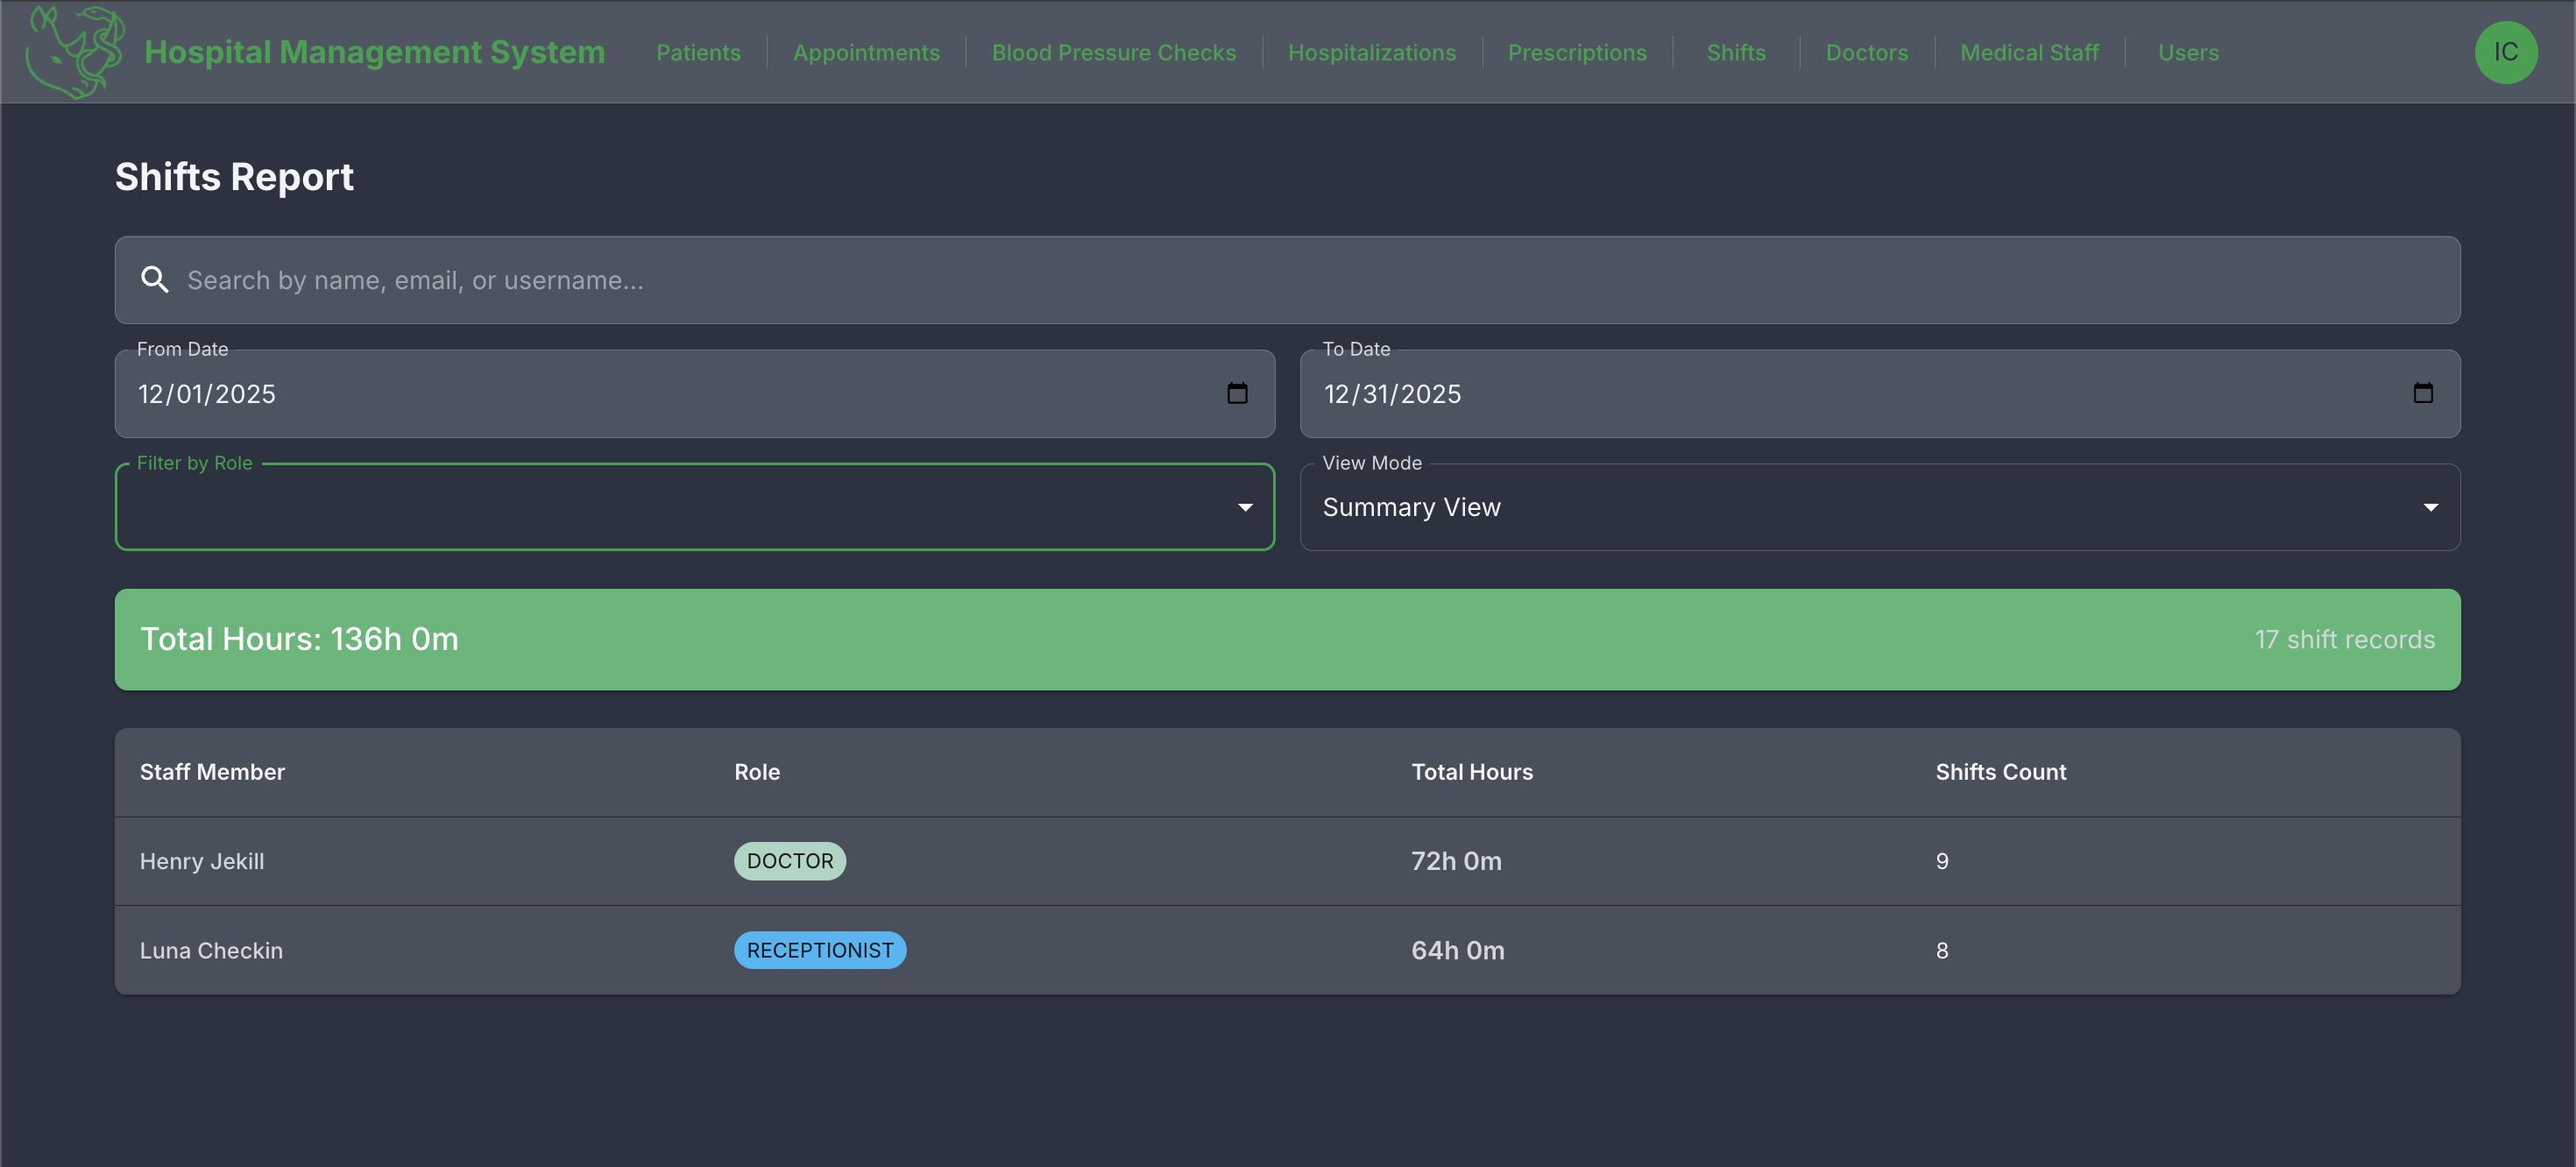Open the Users menu item

pyautogui.click(x=2187, y=52)
